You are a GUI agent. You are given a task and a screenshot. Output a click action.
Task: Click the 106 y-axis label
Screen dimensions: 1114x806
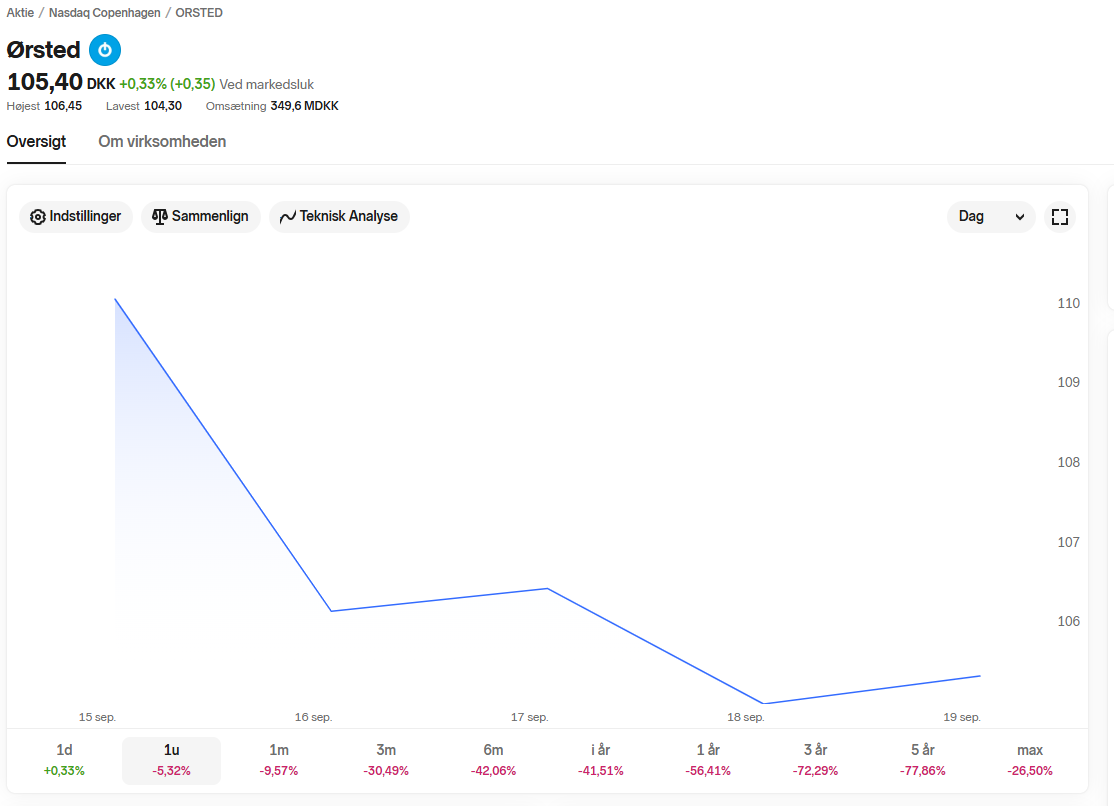click(x=1069, y=621)
